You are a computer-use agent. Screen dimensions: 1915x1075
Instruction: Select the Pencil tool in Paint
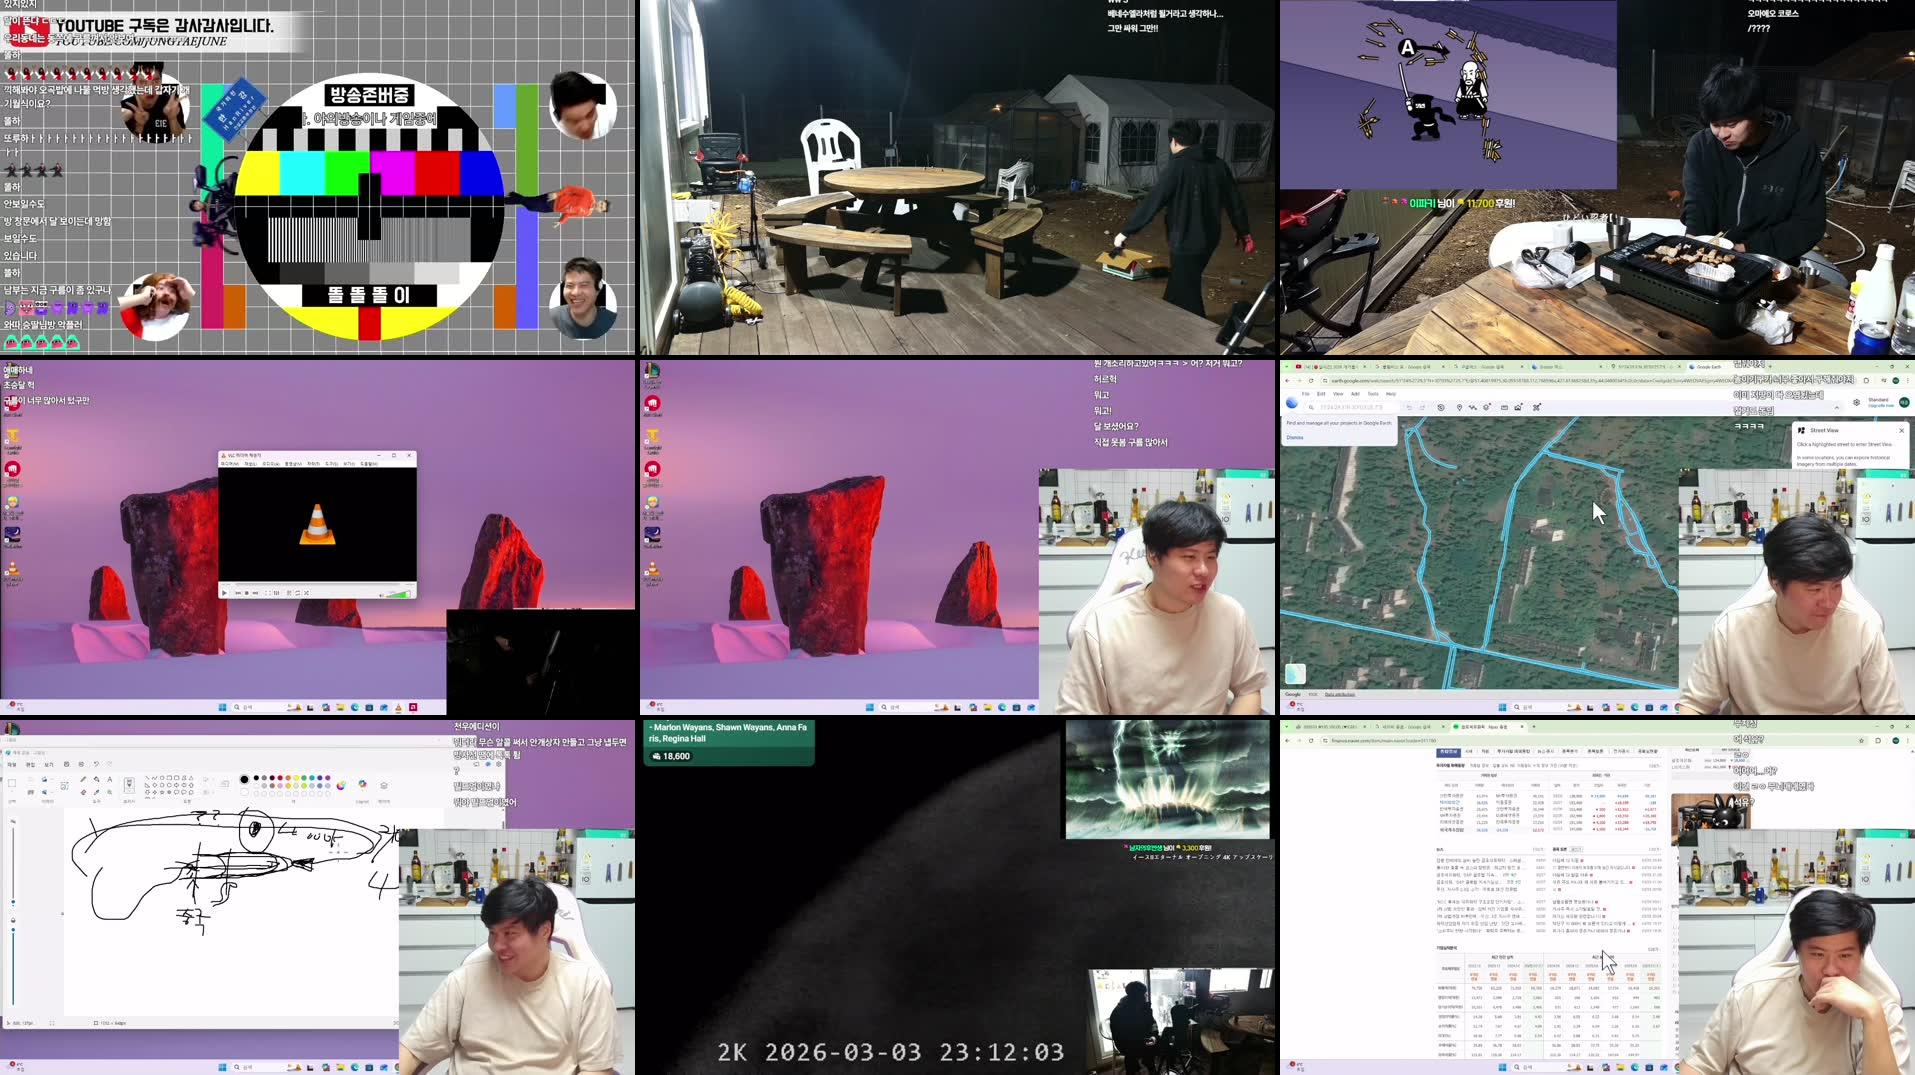click(x=83, y=779)
